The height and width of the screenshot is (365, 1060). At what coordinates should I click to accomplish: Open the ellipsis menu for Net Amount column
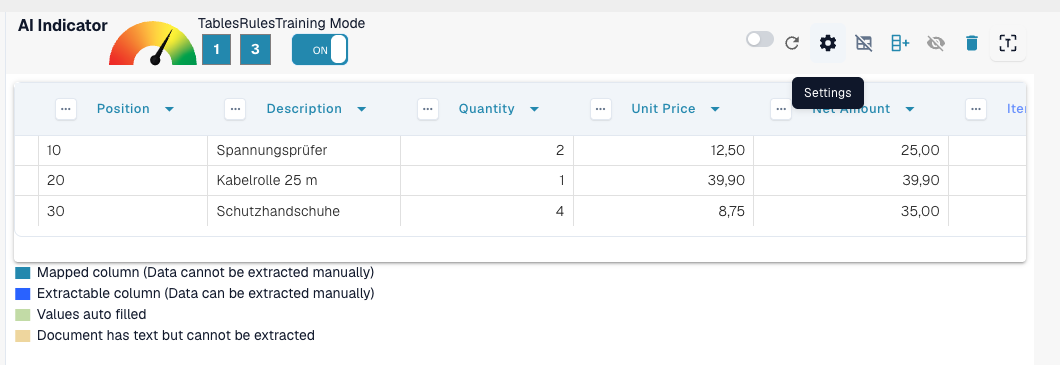pos(781,109)
